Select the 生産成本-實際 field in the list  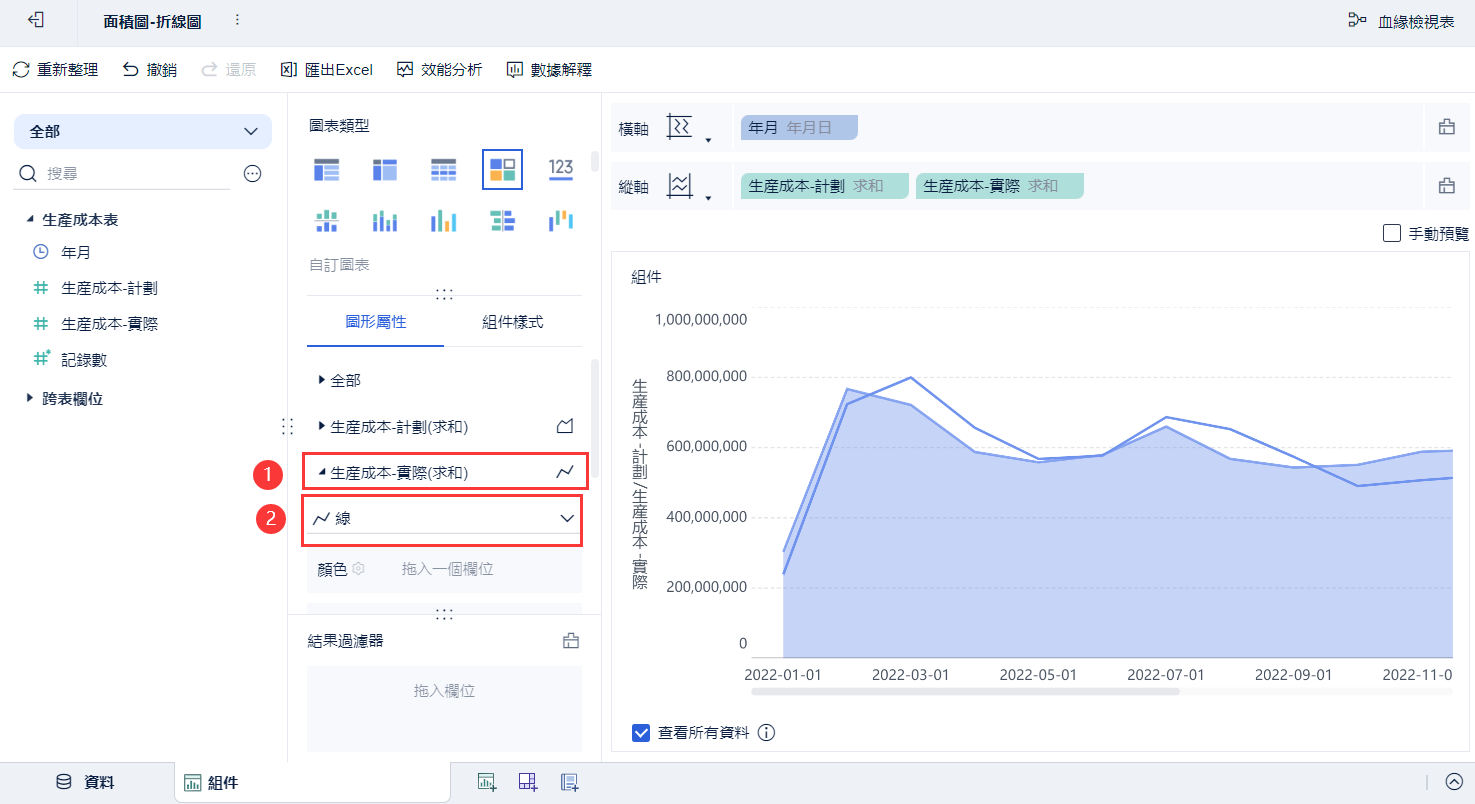tap(110, 324)
